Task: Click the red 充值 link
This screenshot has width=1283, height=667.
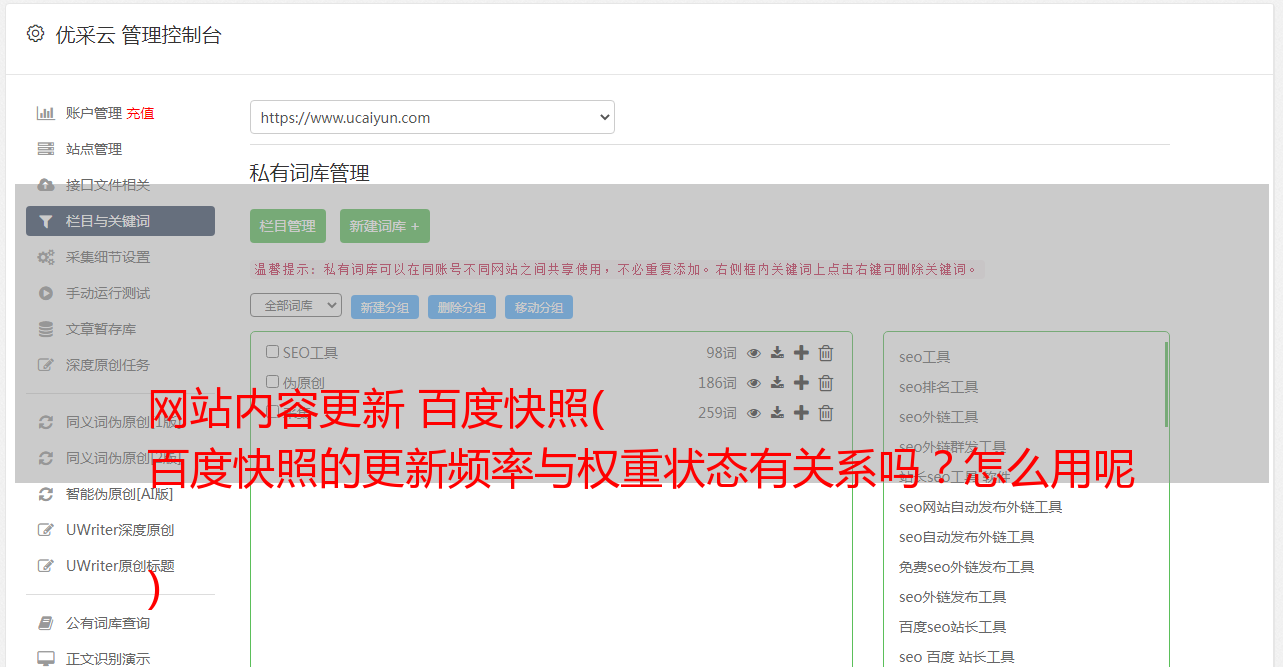Action: pos(140,114)
